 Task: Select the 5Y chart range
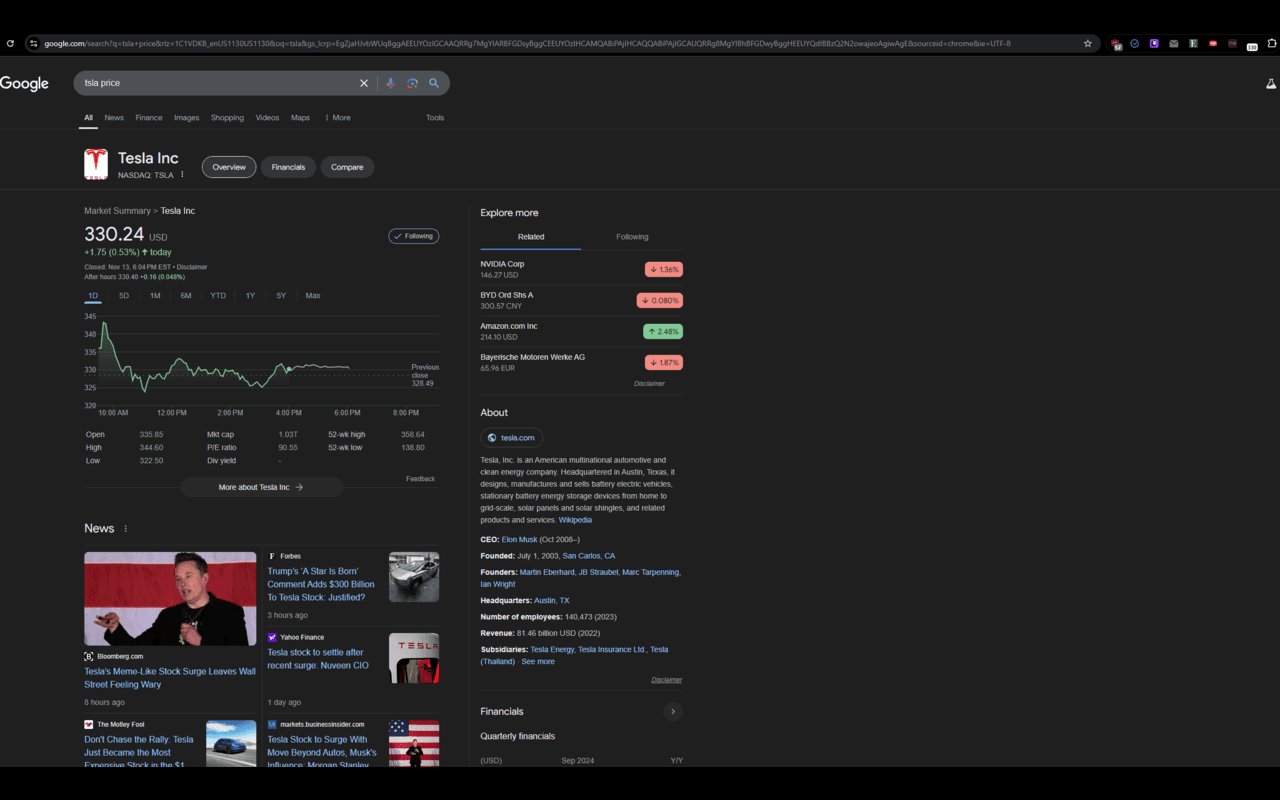(281, 296)
